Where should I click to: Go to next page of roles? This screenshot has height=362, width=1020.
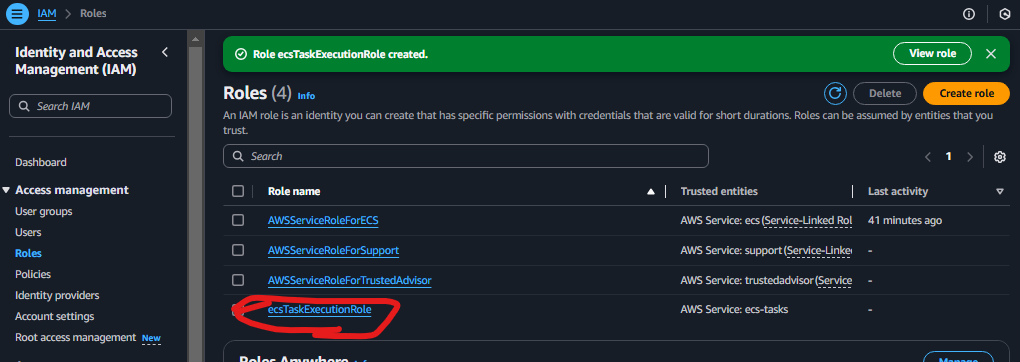click(969, 156)
